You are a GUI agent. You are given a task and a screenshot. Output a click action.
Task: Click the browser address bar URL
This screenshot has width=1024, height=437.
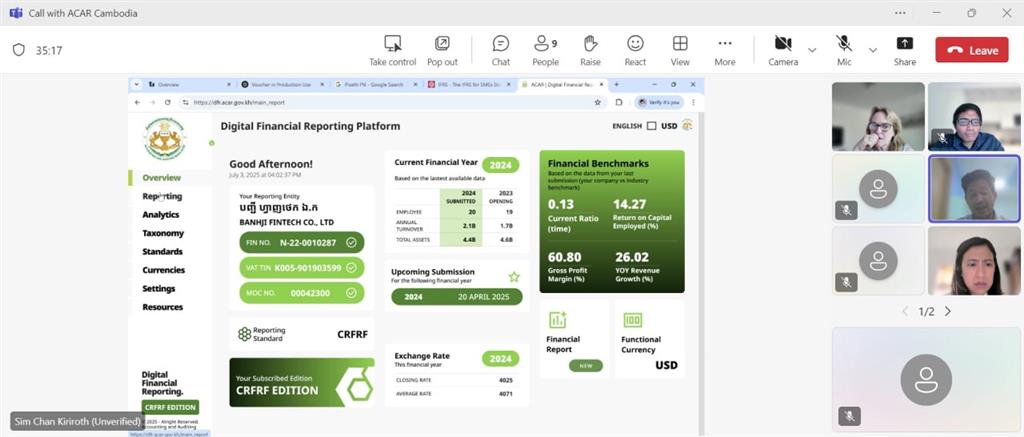[239, 103]
